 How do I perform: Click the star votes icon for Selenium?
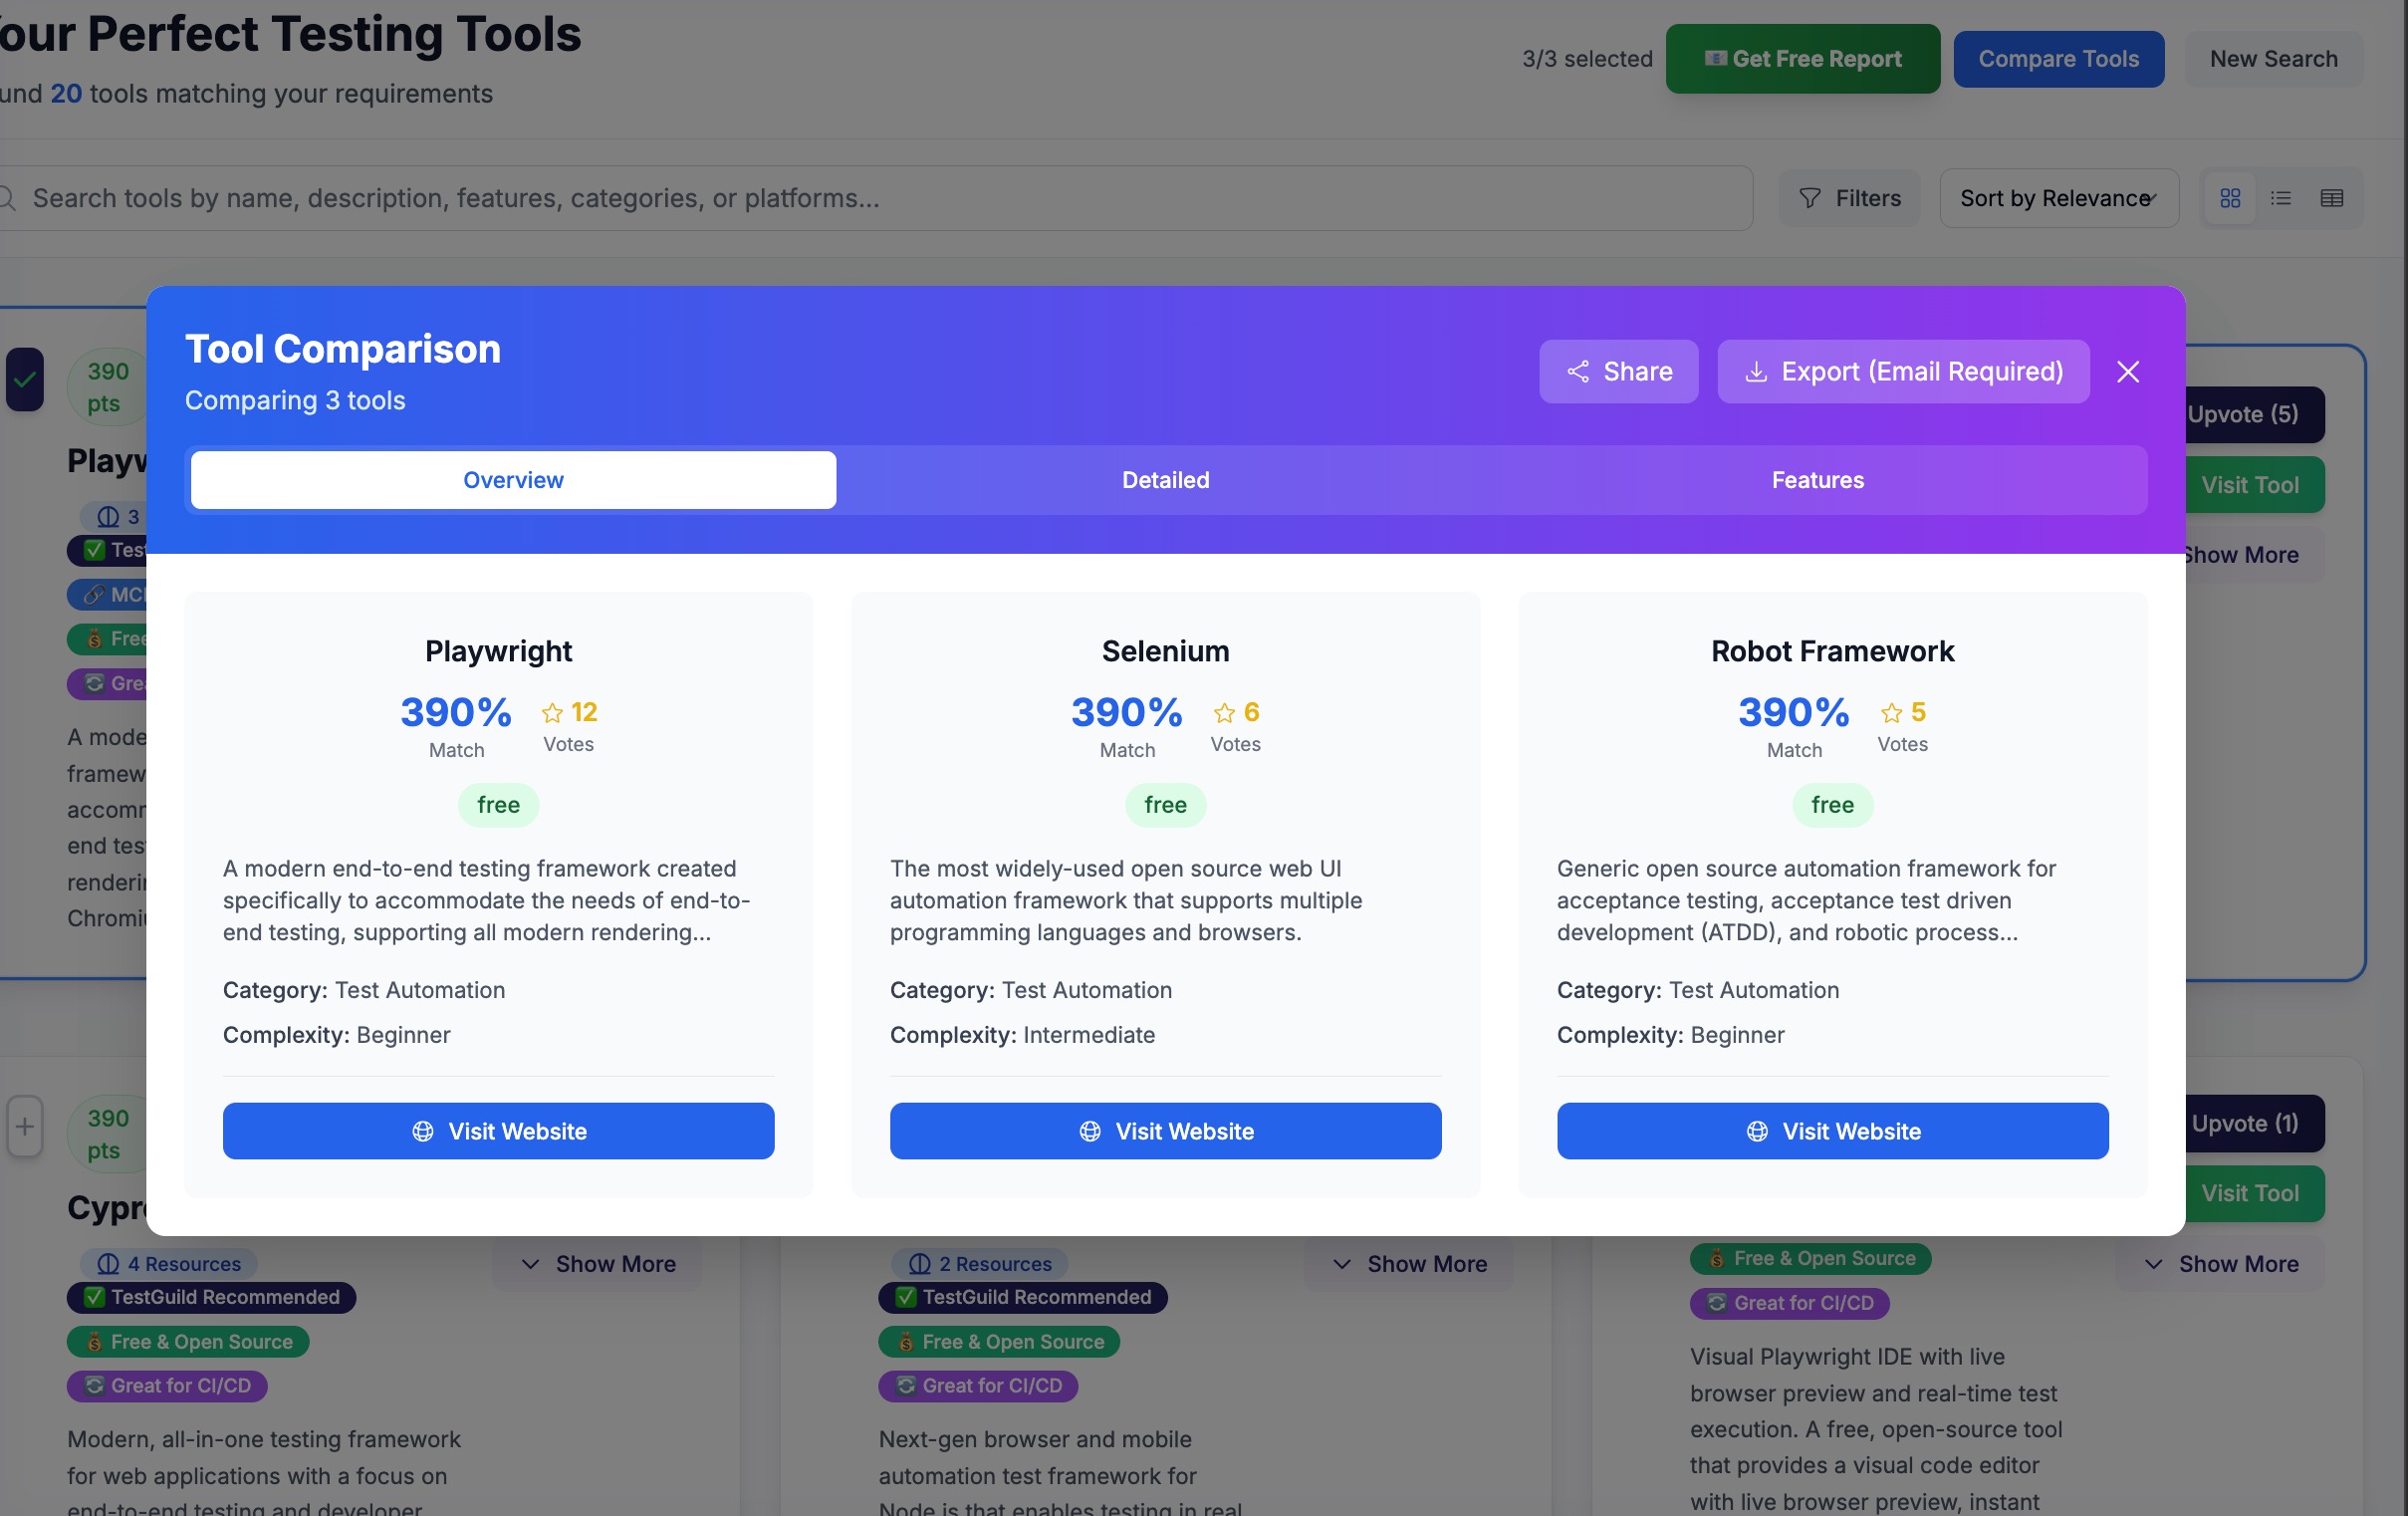(1224, 713)
